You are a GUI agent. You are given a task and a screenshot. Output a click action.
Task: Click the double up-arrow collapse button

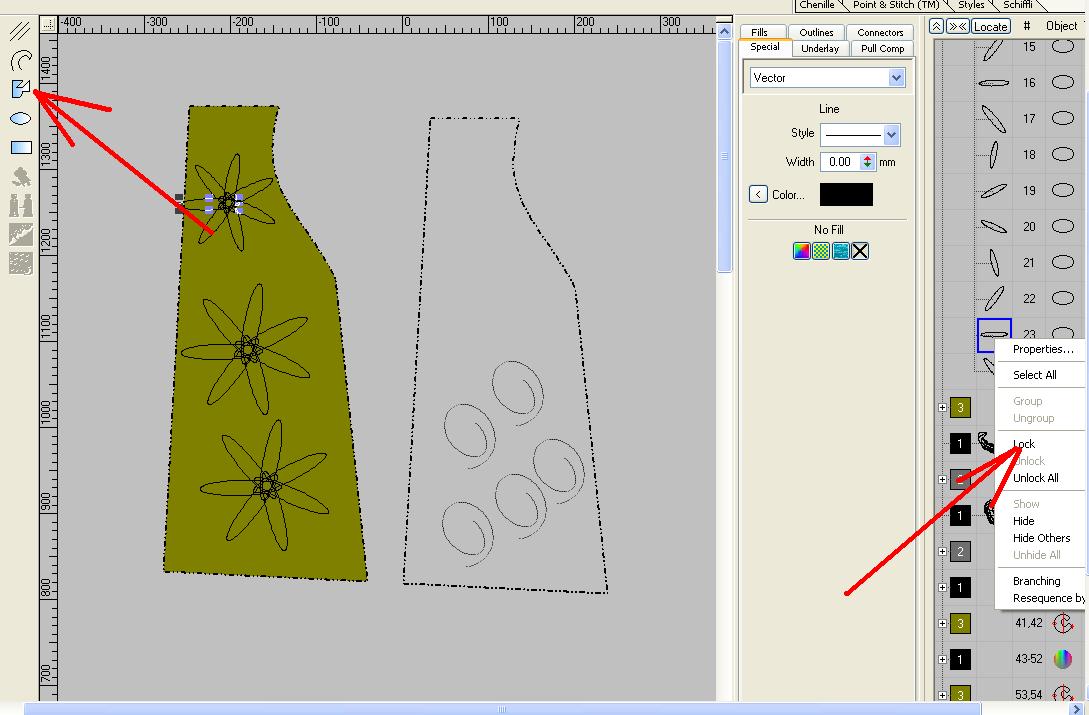coord(936,26)
